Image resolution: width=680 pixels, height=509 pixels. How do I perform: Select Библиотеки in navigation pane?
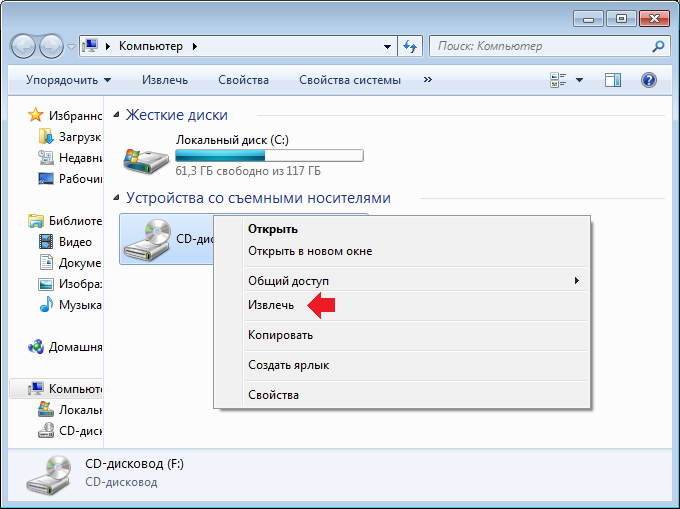point(64,221)
